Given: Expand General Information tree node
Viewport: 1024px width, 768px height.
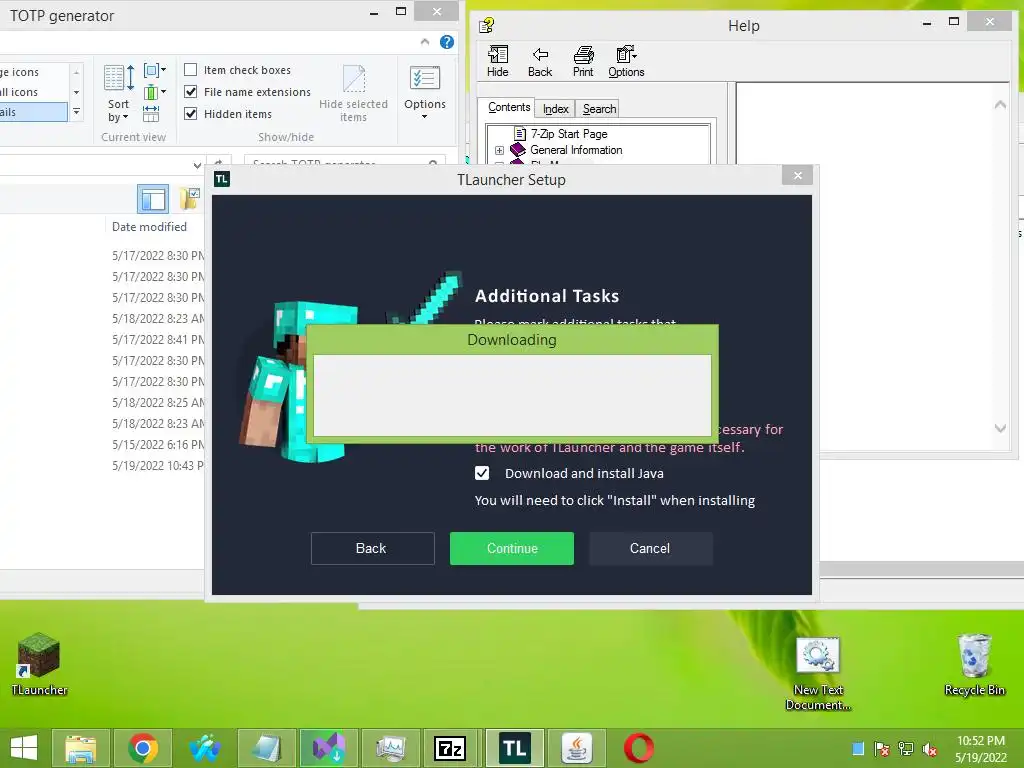Looking at the screenshot, I should click(x=500, y=150).
